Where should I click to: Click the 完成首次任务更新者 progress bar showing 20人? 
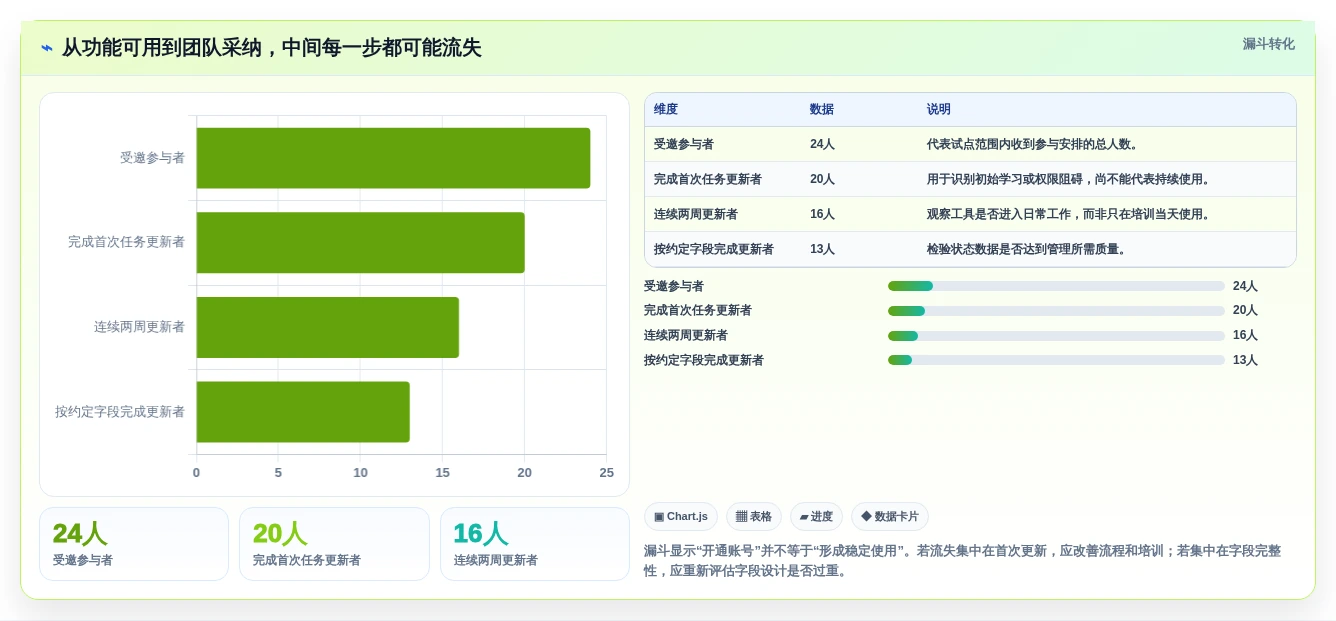click(1056, 311)
